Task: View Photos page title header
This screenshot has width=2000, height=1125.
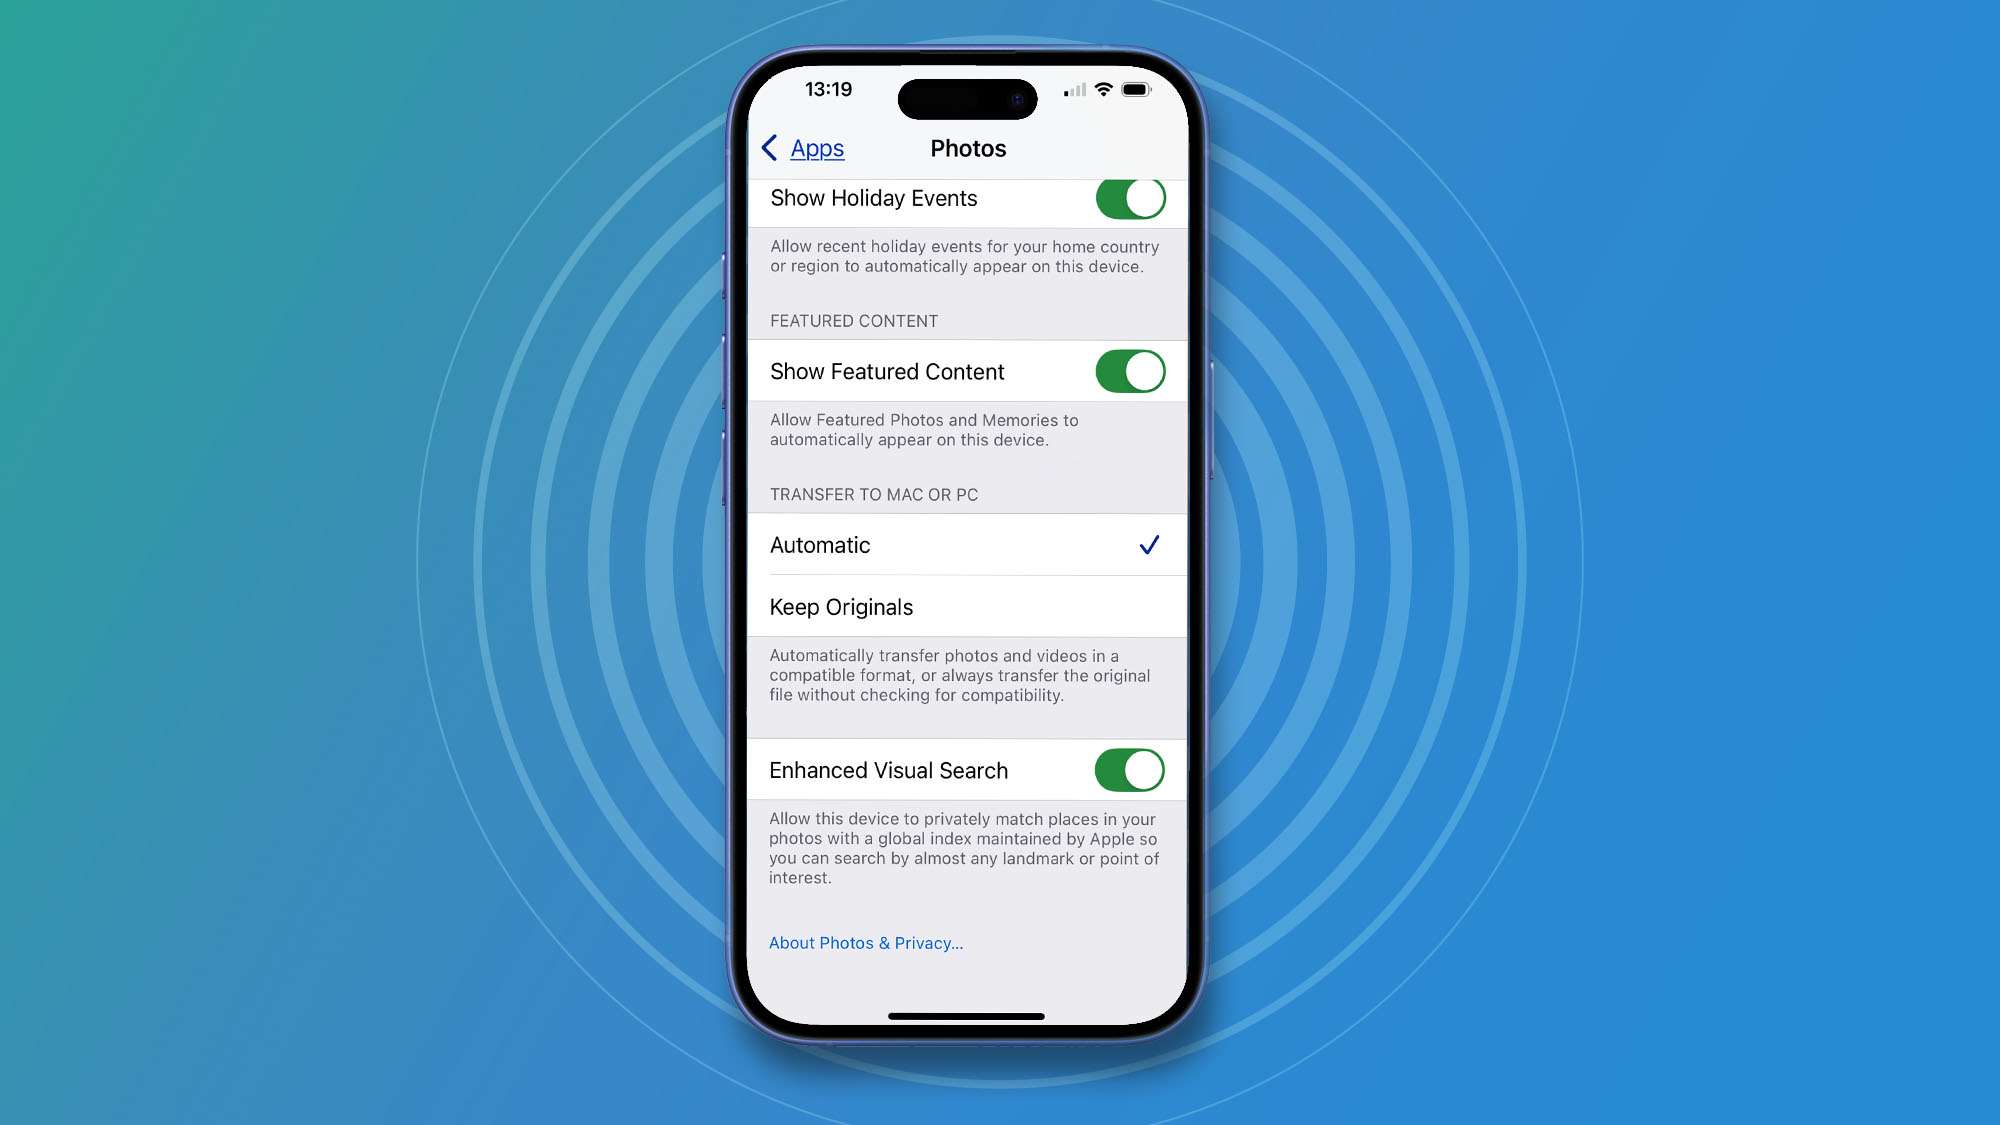Action: point(968,148)
